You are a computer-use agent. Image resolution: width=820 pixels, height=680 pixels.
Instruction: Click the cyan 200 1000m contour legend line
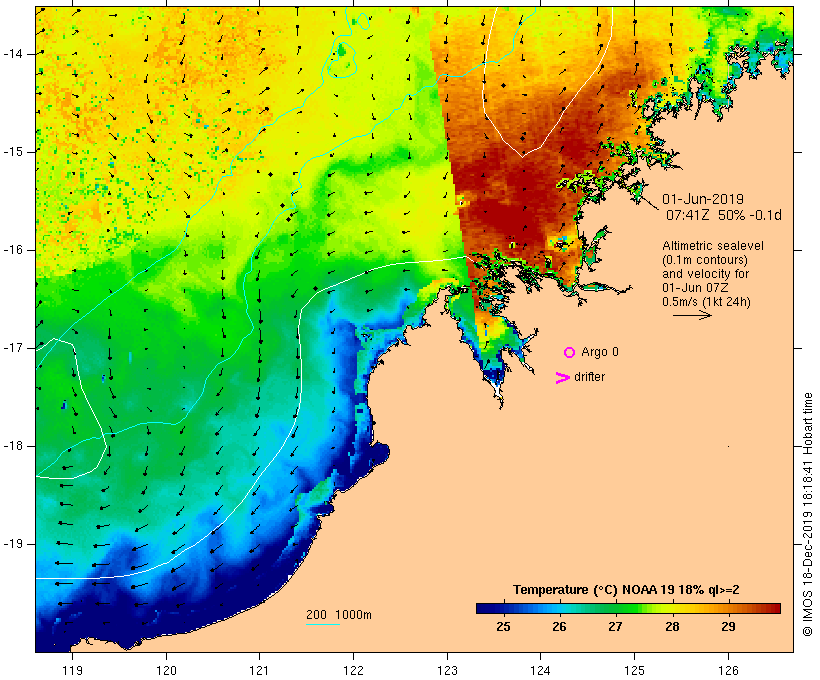pyautogui.click(x=323, y=625)
